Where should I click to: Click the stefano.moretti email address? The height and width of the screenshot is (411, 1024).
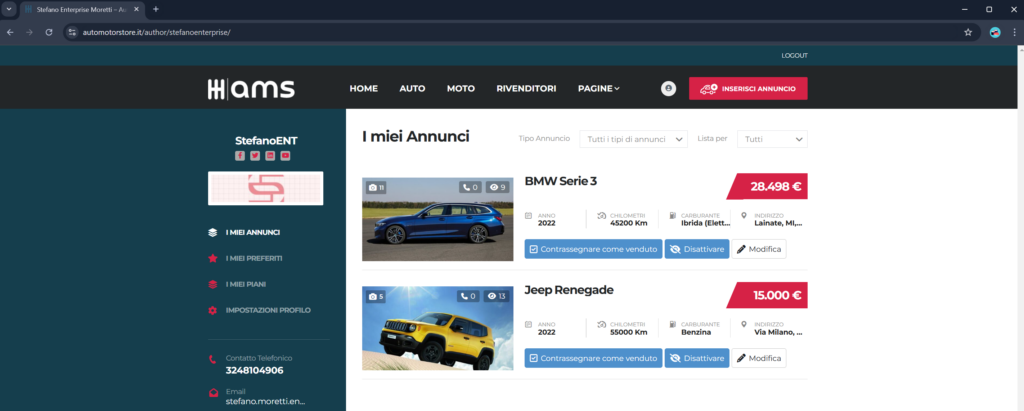tap(265, 401)
